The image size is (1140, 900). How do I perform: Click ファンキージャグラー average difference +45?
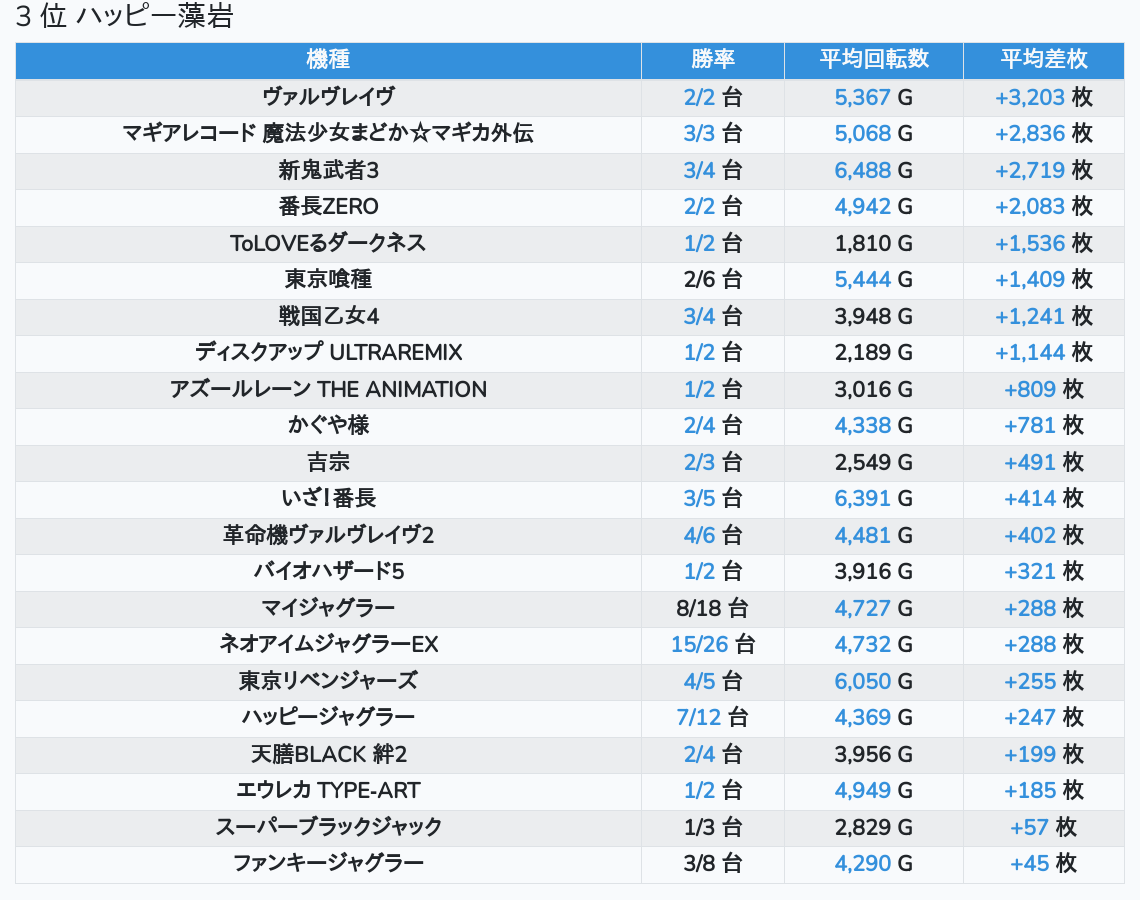click(x=1030, y=864)
